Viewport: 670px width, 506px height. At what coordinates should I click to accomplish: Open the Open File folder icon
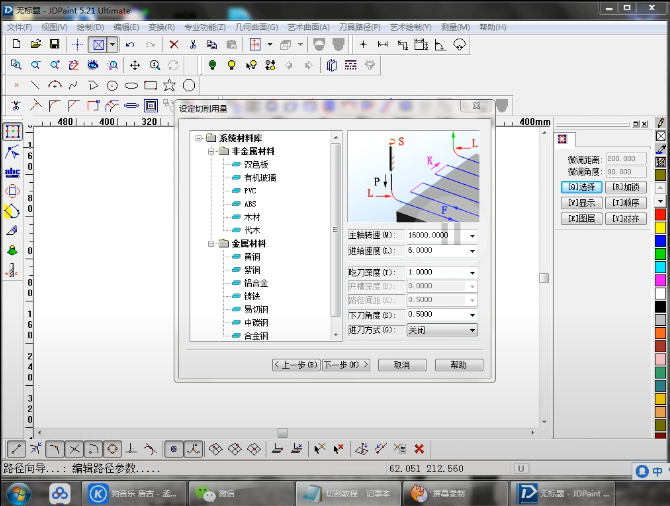coord(35,45)
